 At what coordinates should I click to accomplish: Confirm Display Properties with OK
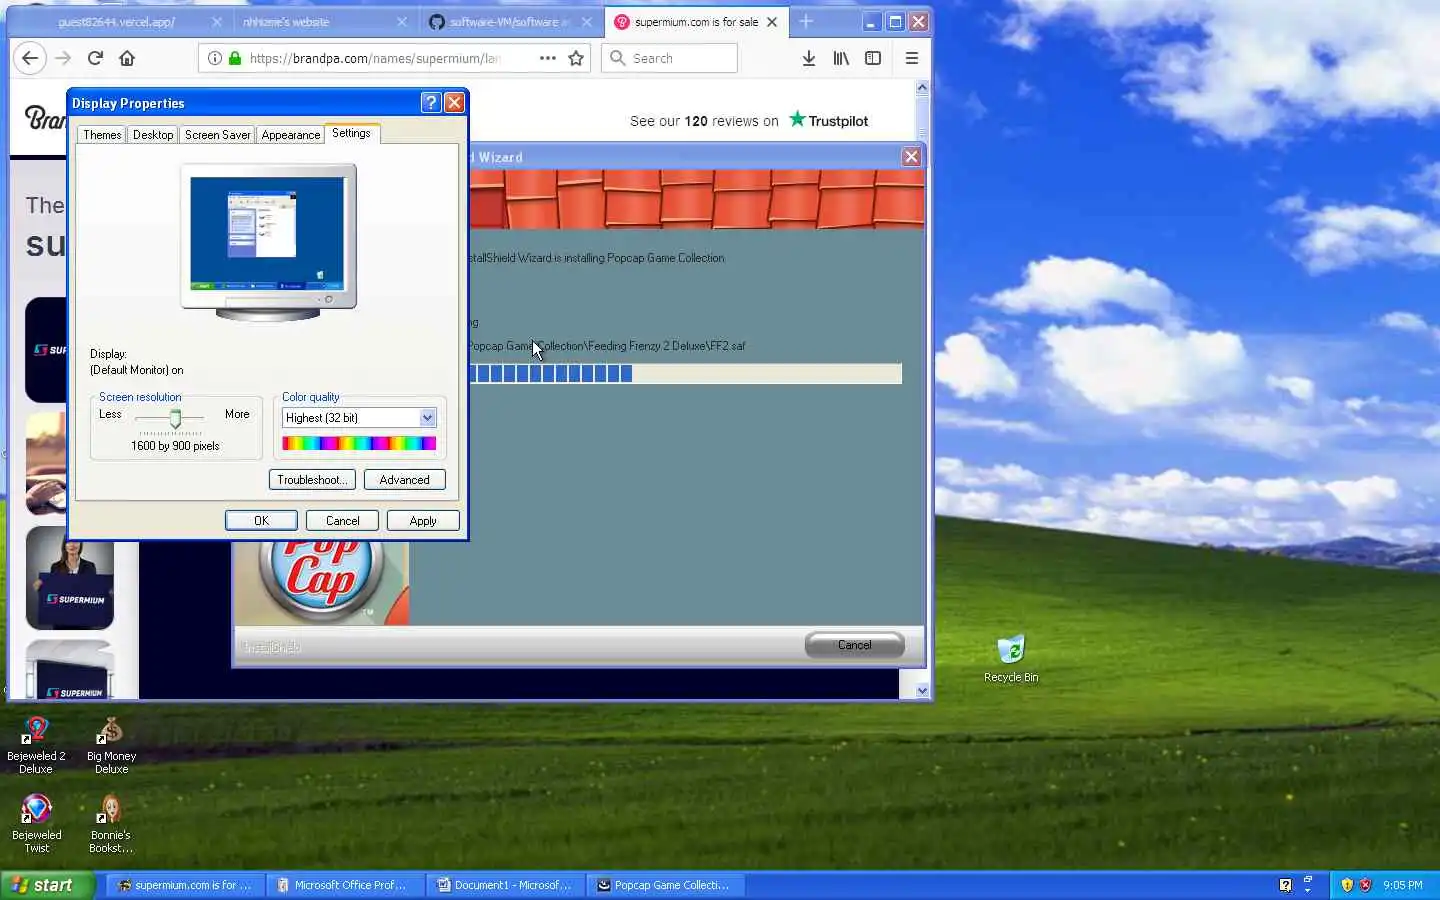click(261, 521)
